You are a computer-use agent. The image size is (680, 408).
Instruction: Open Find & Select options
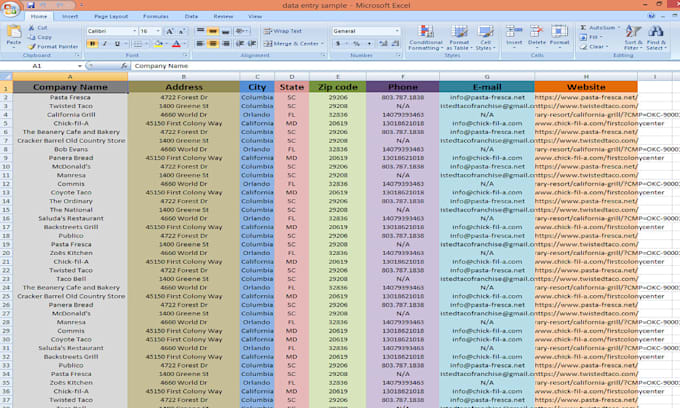point(656,37)
